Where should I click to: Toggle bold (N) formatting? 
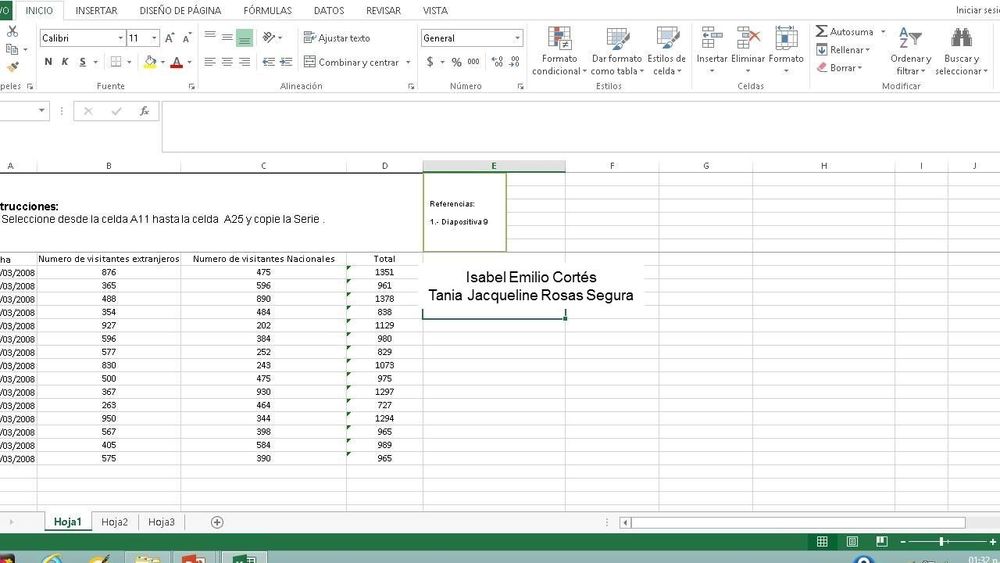coord(48,62)
